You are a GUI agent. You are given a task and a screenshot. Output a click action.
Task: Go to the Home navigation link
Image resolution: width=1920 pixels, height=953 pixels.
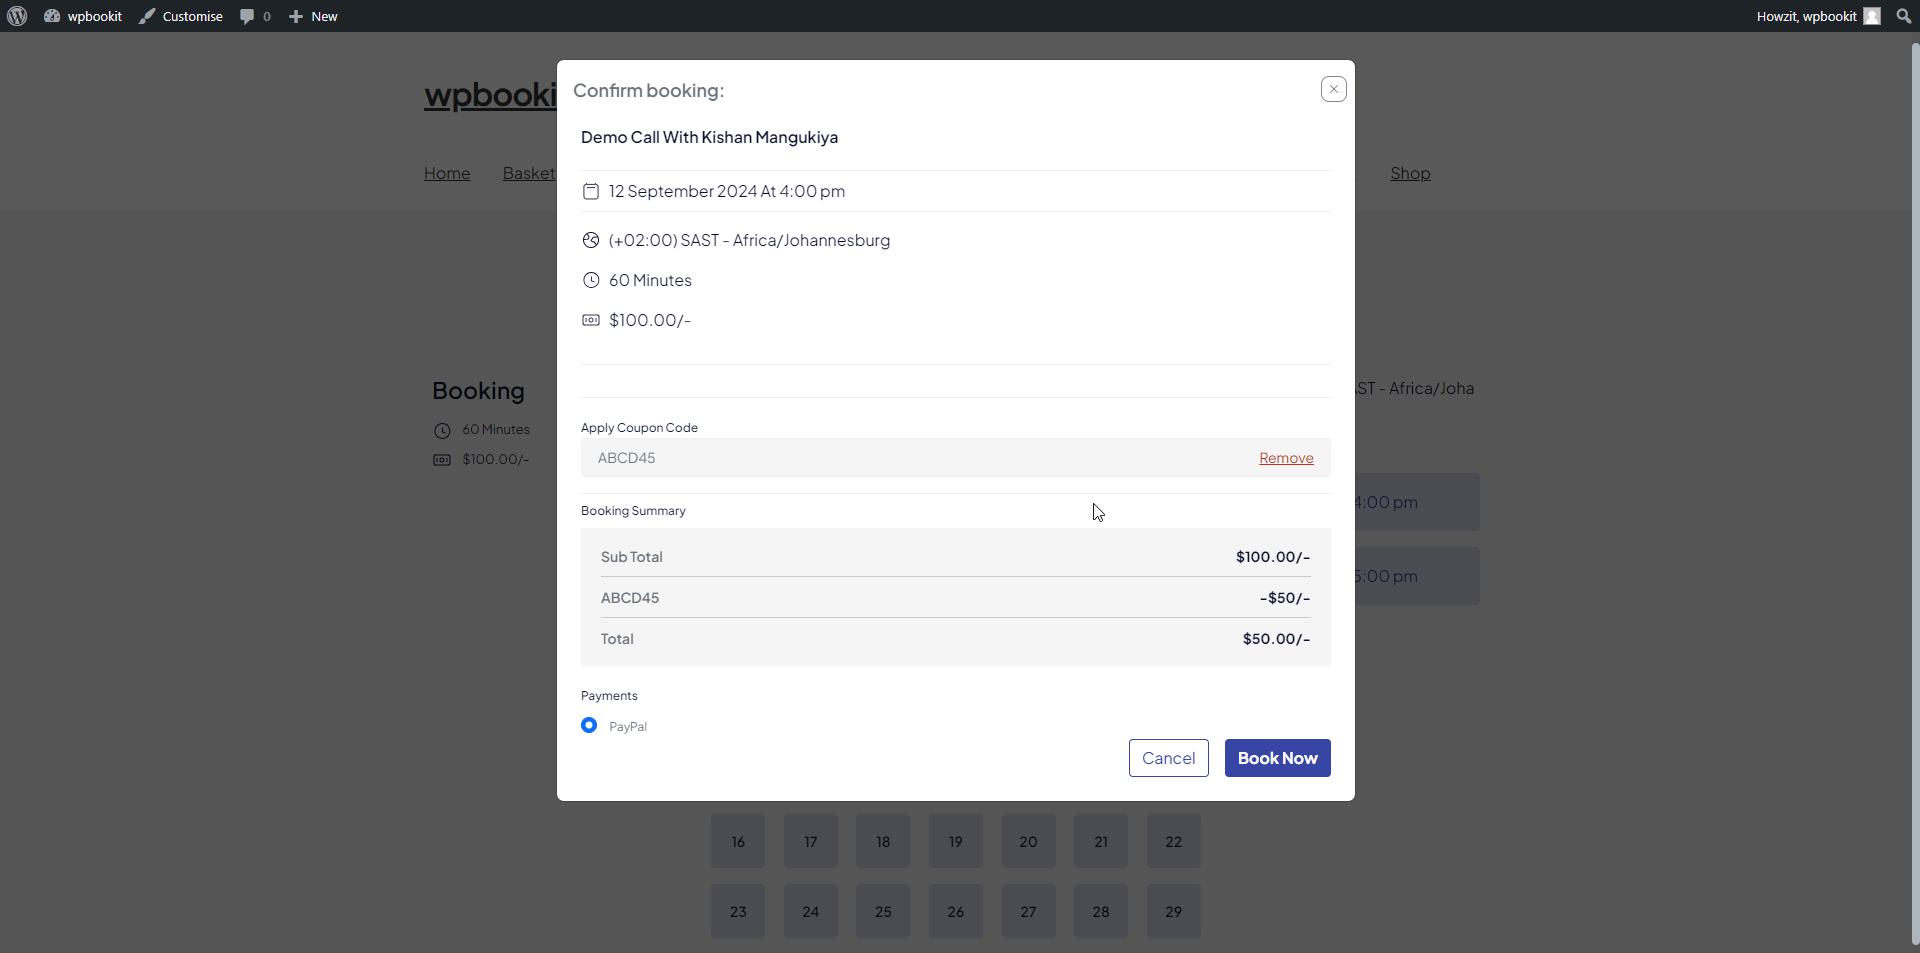click(x=446, y=173)
